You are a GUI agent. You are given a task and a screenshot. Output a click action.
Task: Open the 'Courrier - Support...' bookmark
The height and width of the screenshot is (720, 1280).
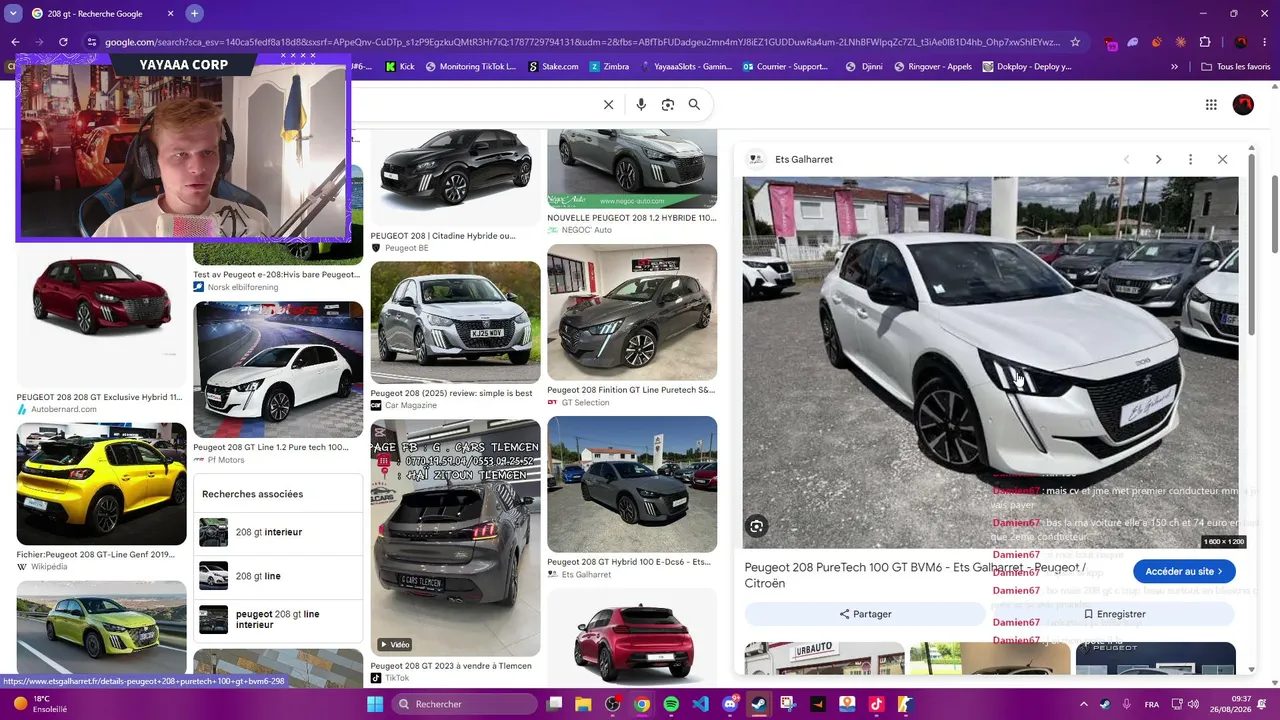click(x=786, y=67)
